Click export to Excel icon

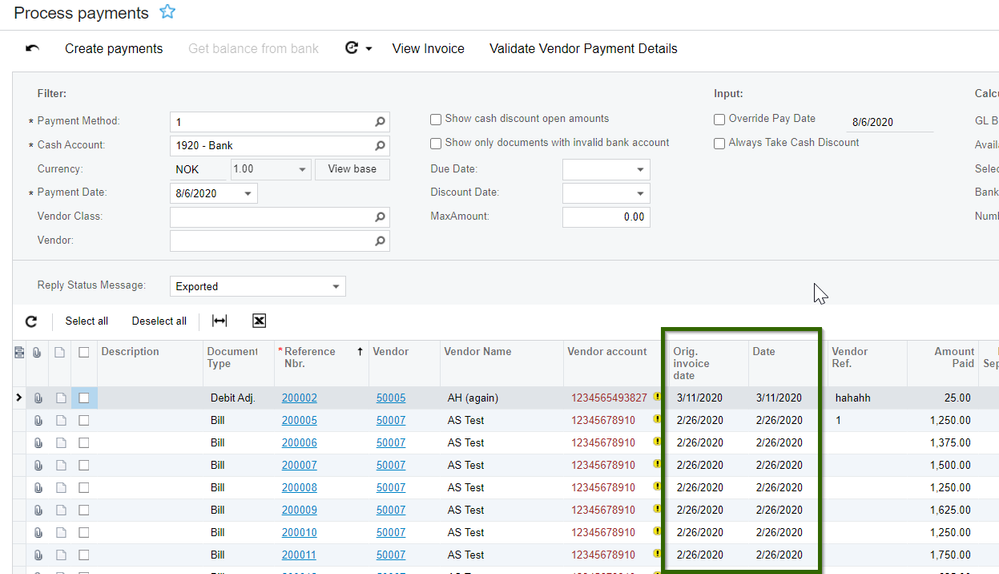(x=259, y=321)
